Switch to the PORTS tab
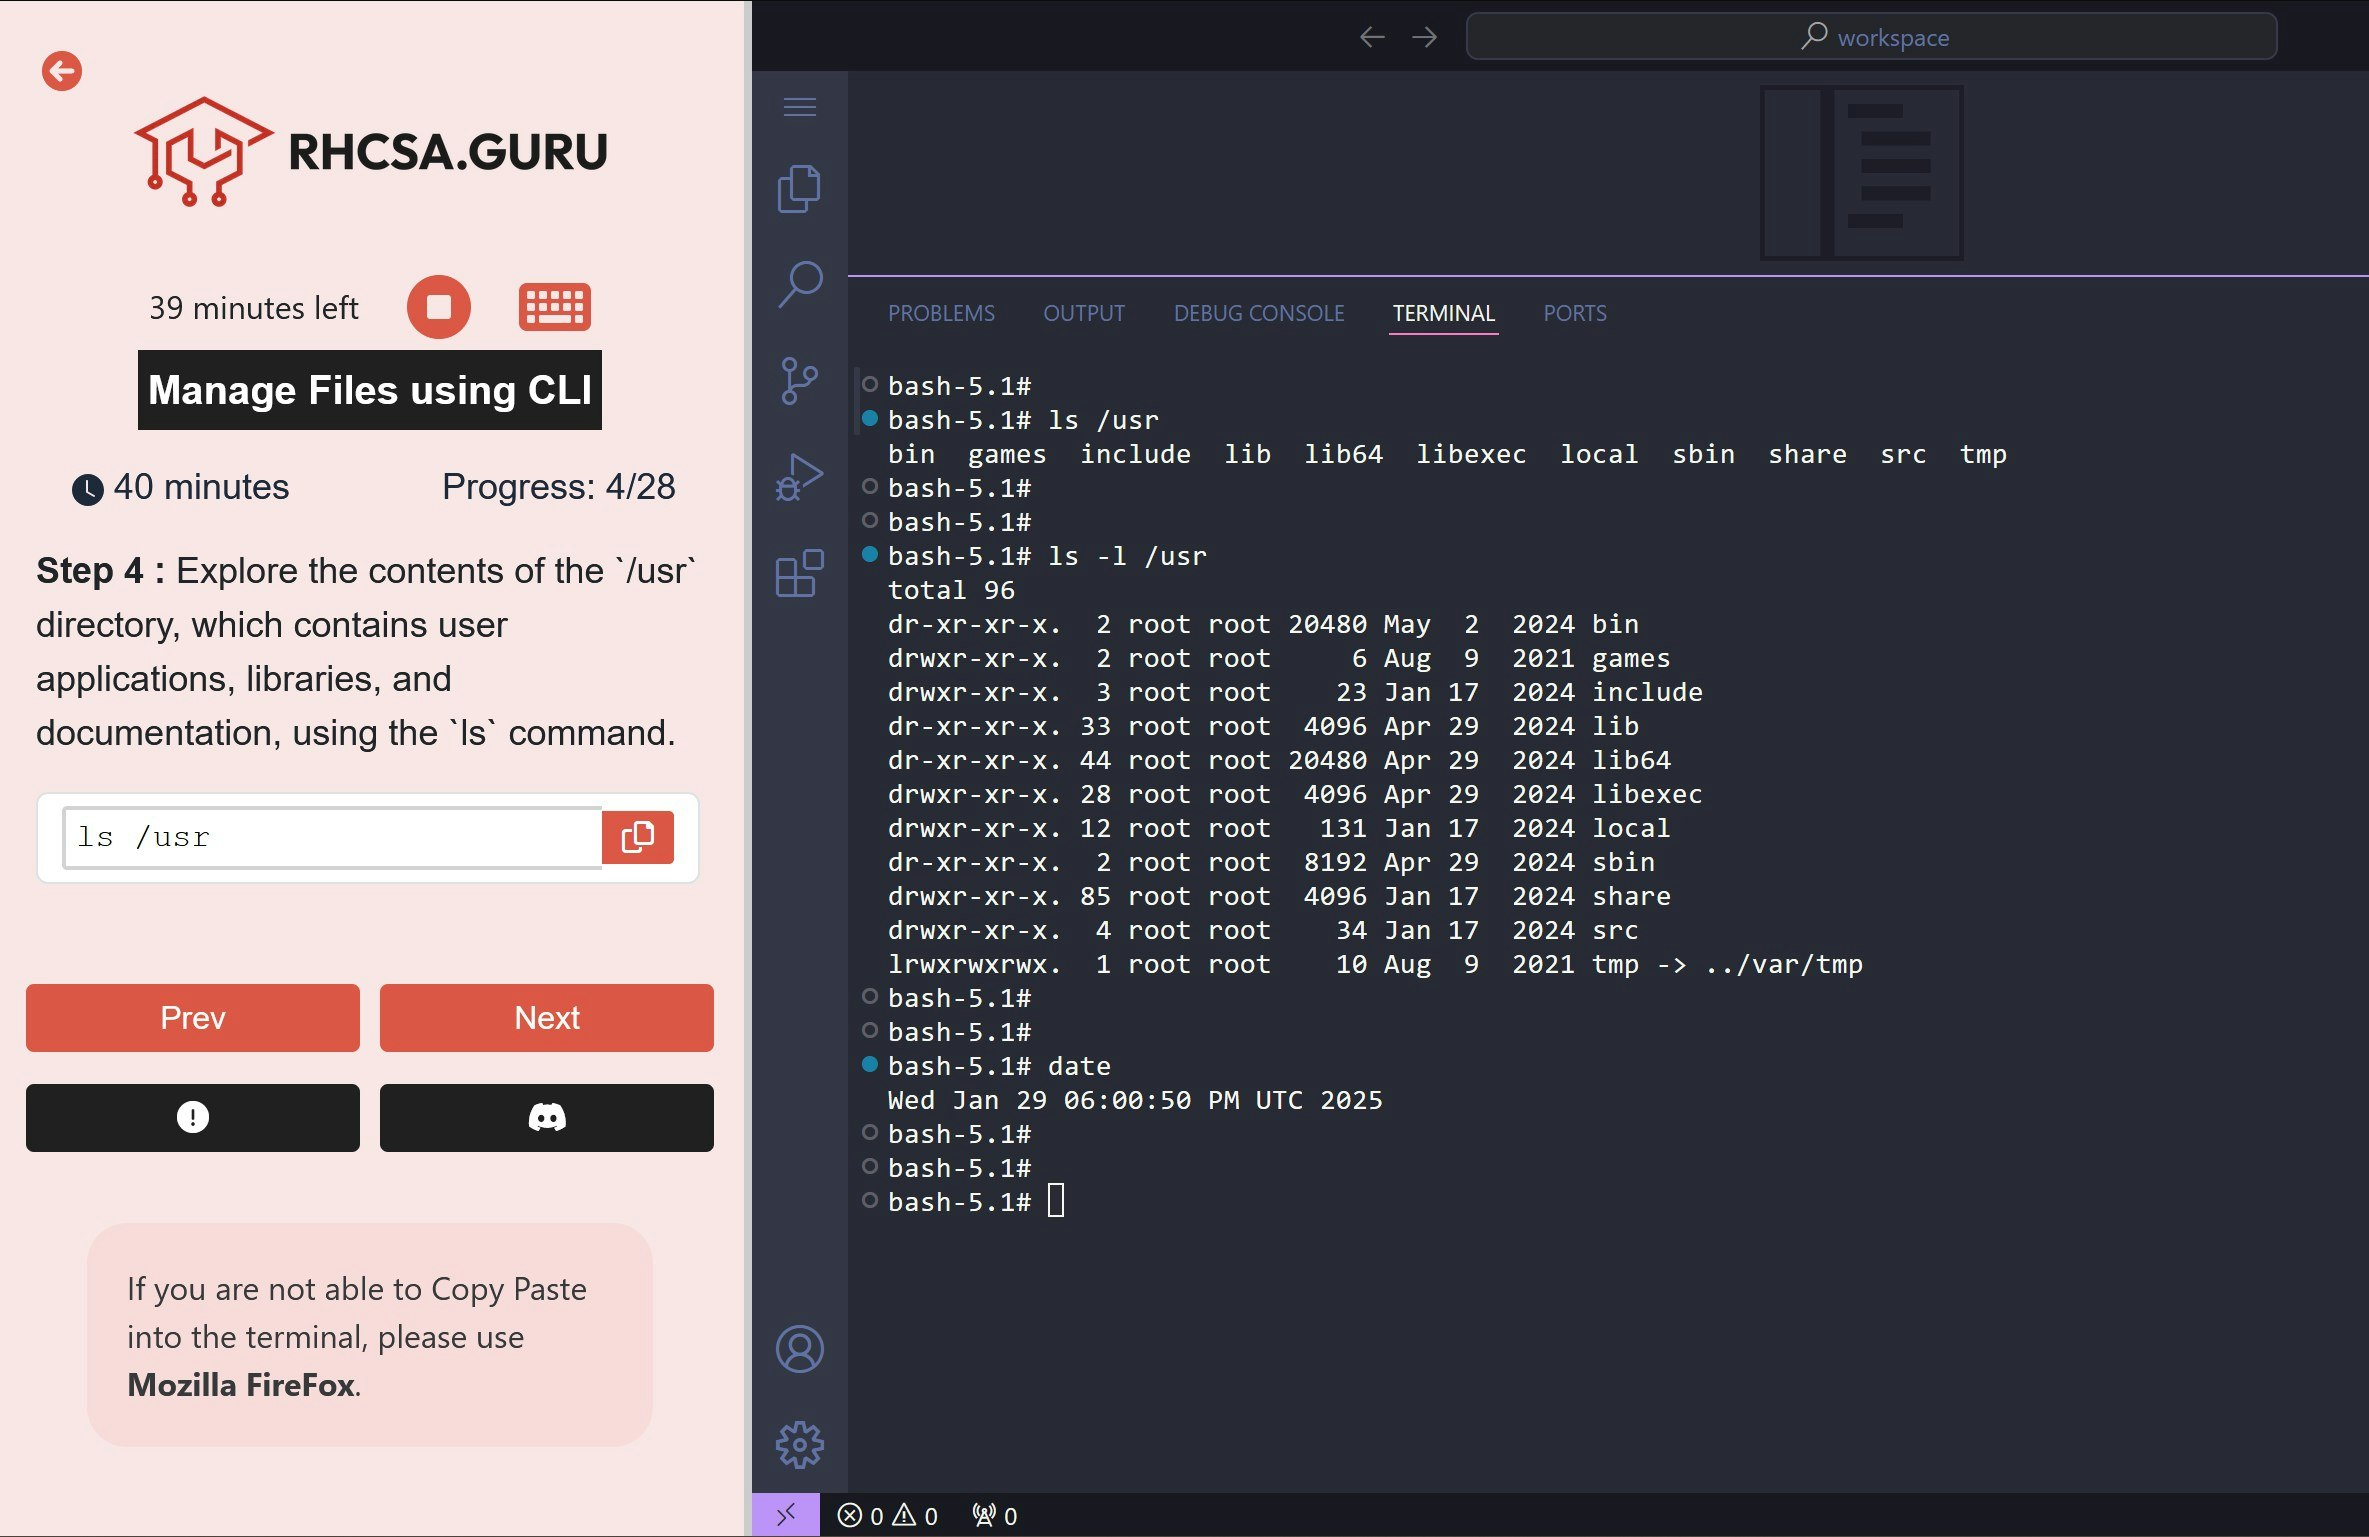2369x1537 pixels. tap(1575, 313)
